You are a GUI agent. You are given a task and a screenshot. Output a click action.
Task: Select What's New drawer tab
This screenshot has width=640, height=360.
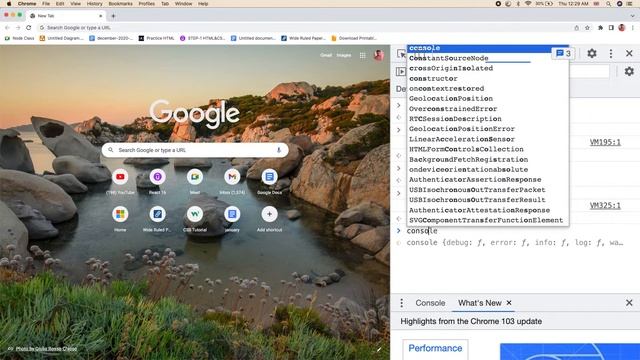480,303
